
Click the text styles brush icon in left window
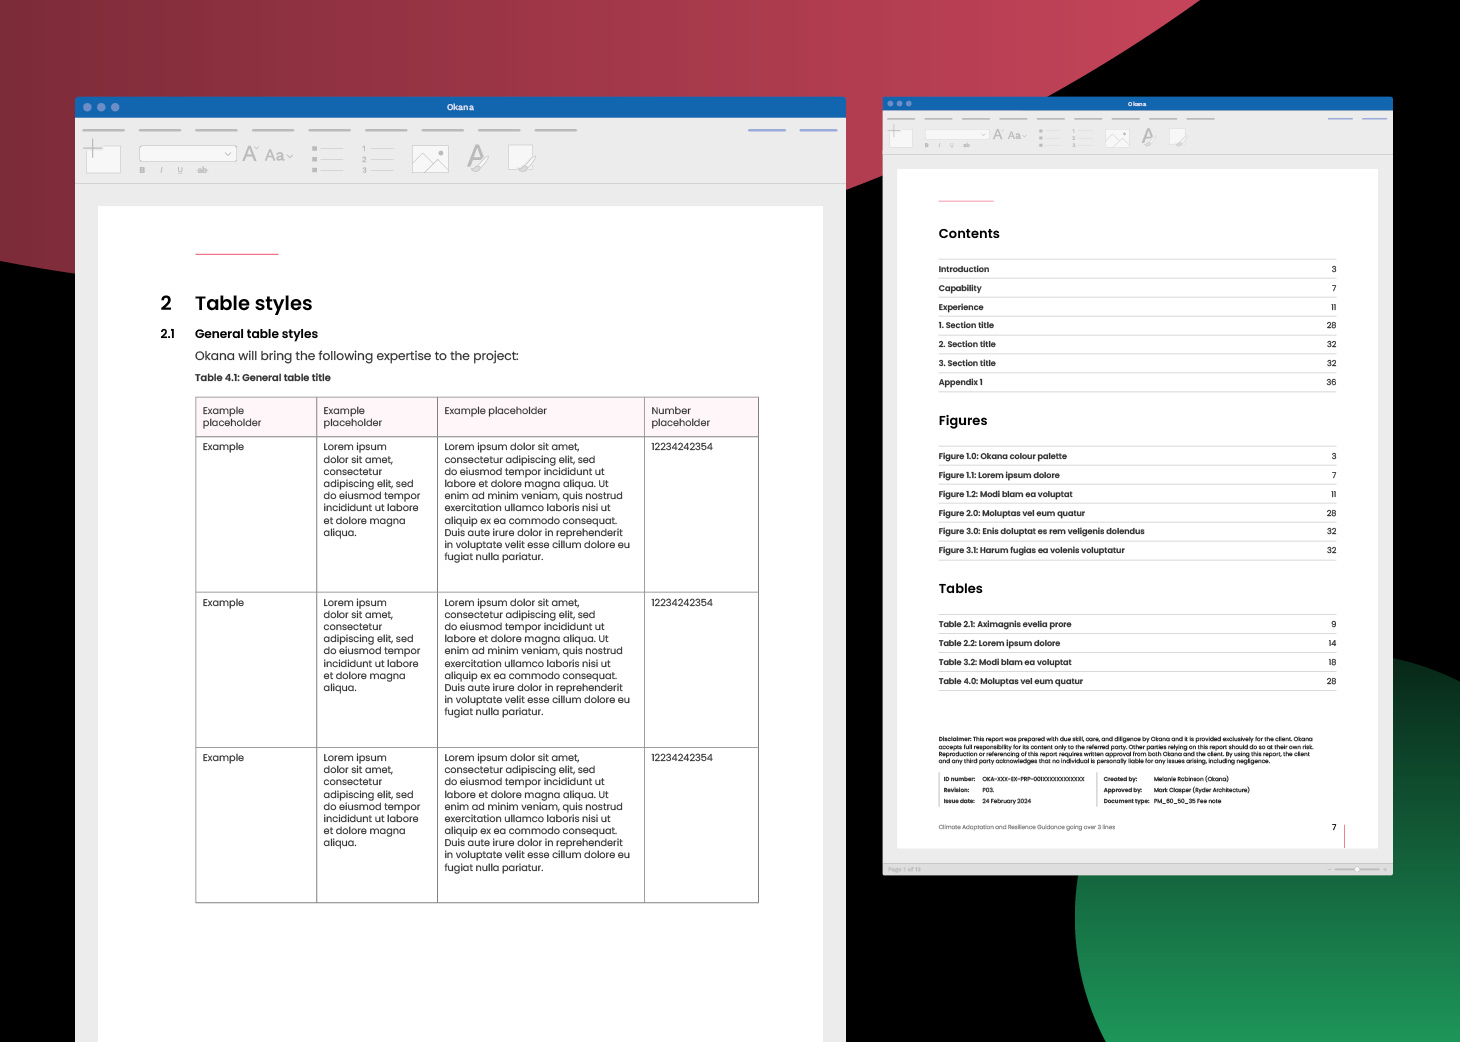coord(478,157)
